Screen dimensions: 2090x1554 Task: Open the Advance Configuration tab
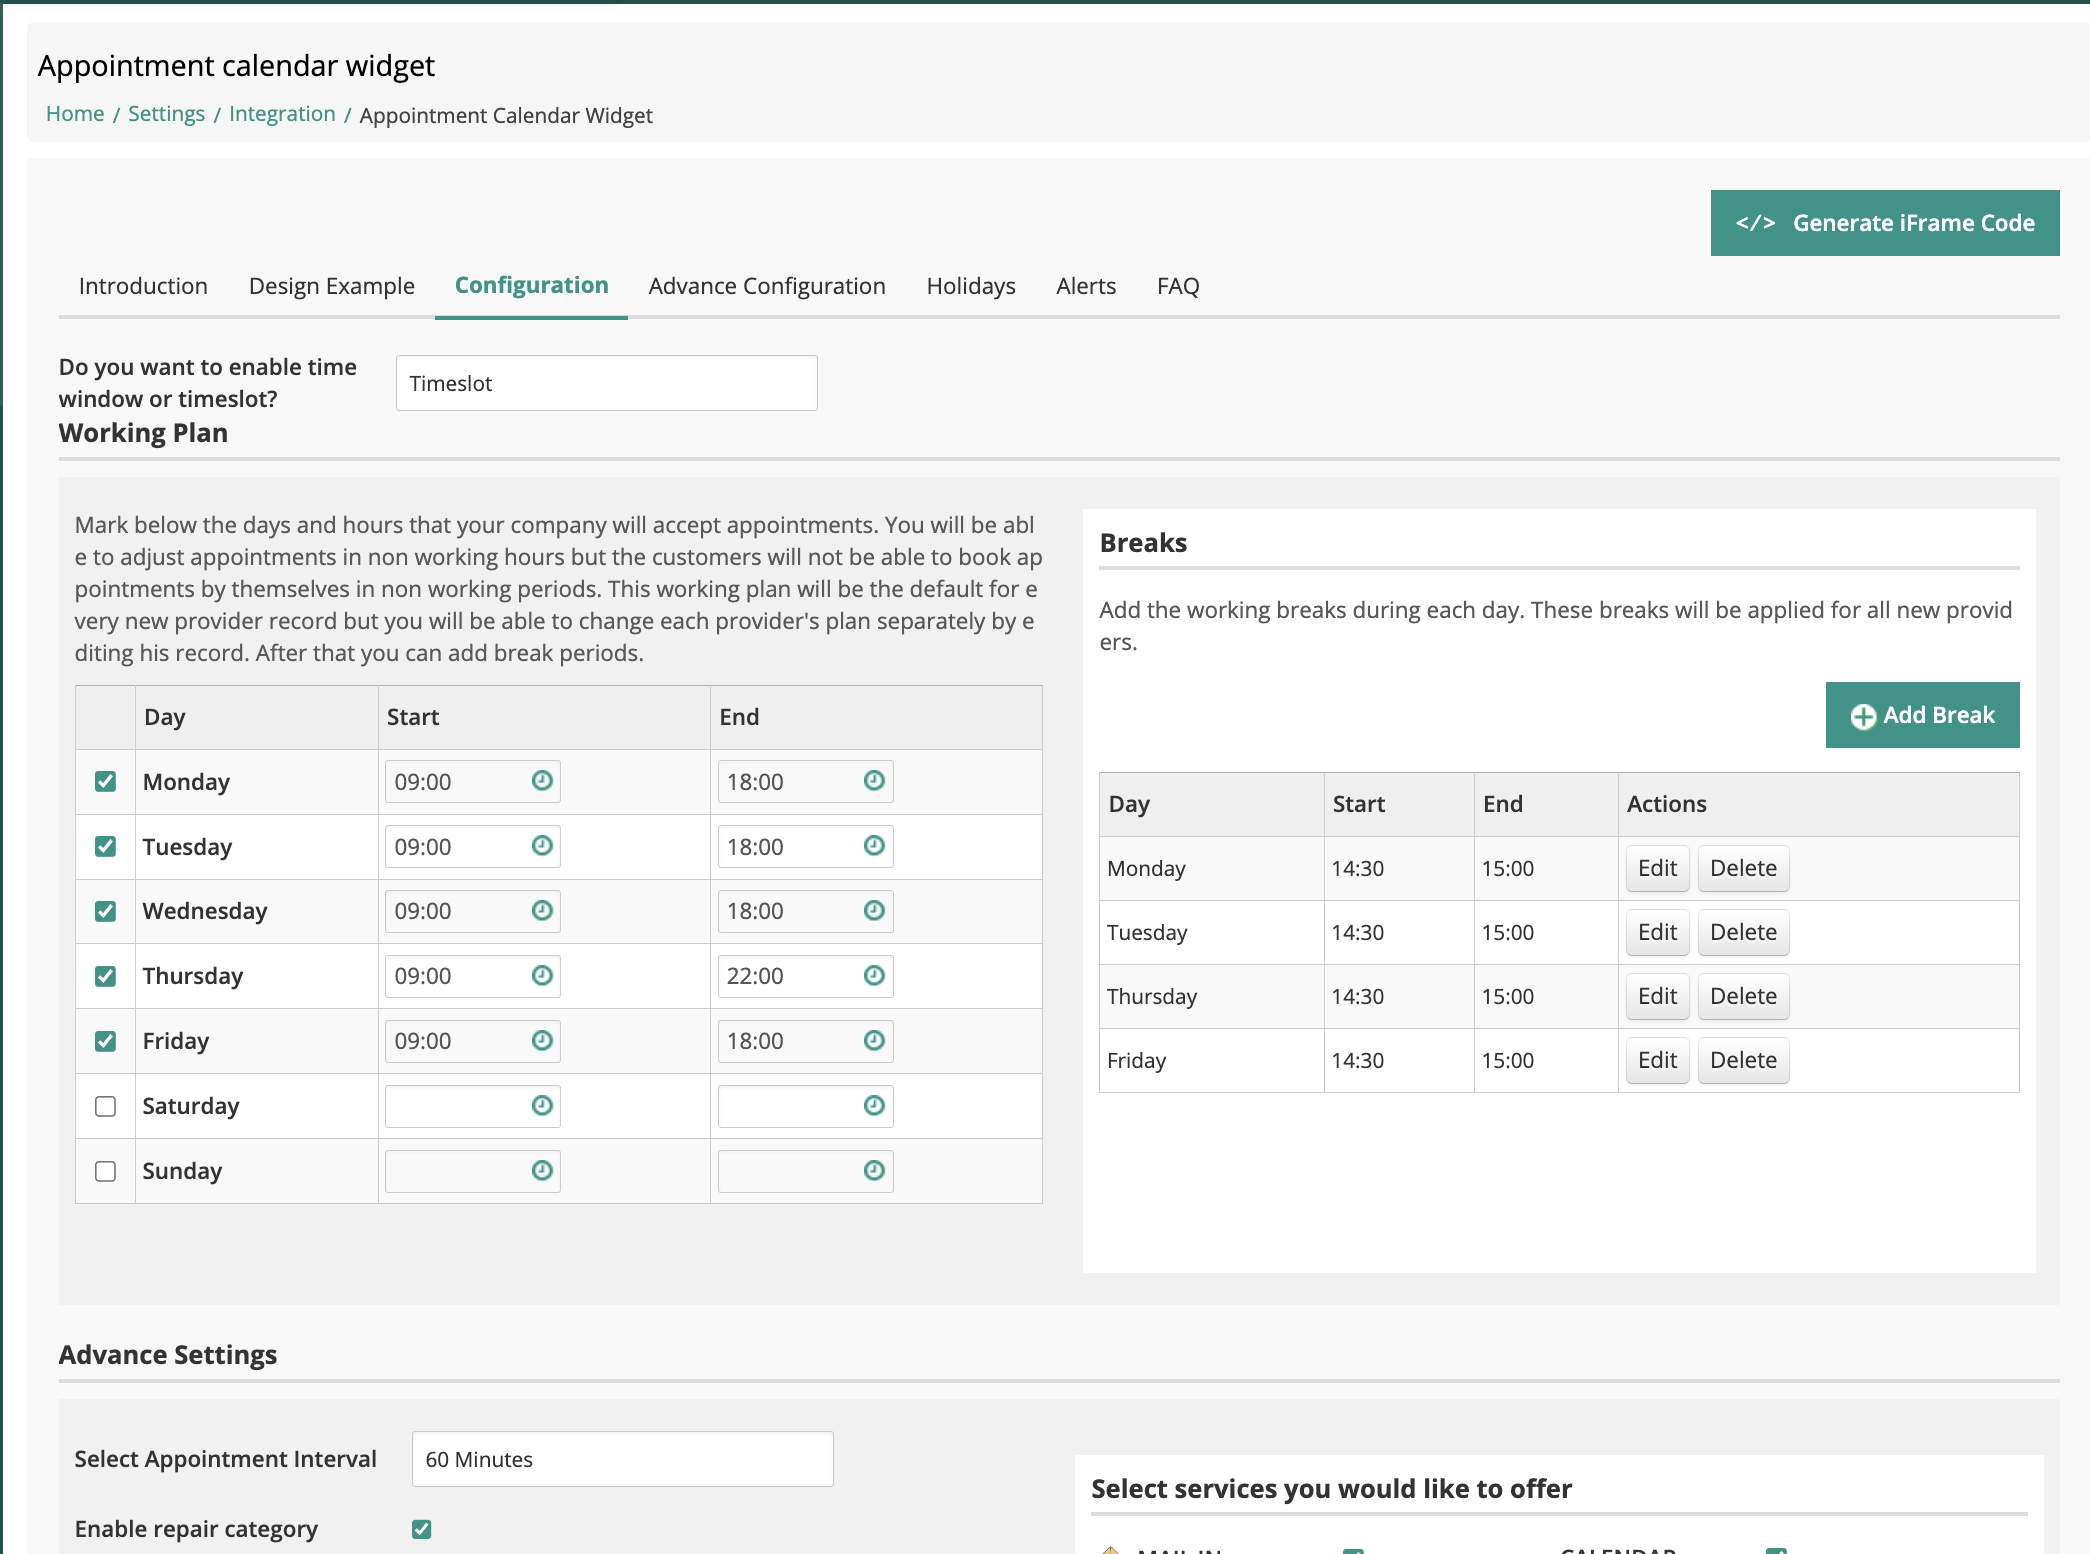click(767, 286)
